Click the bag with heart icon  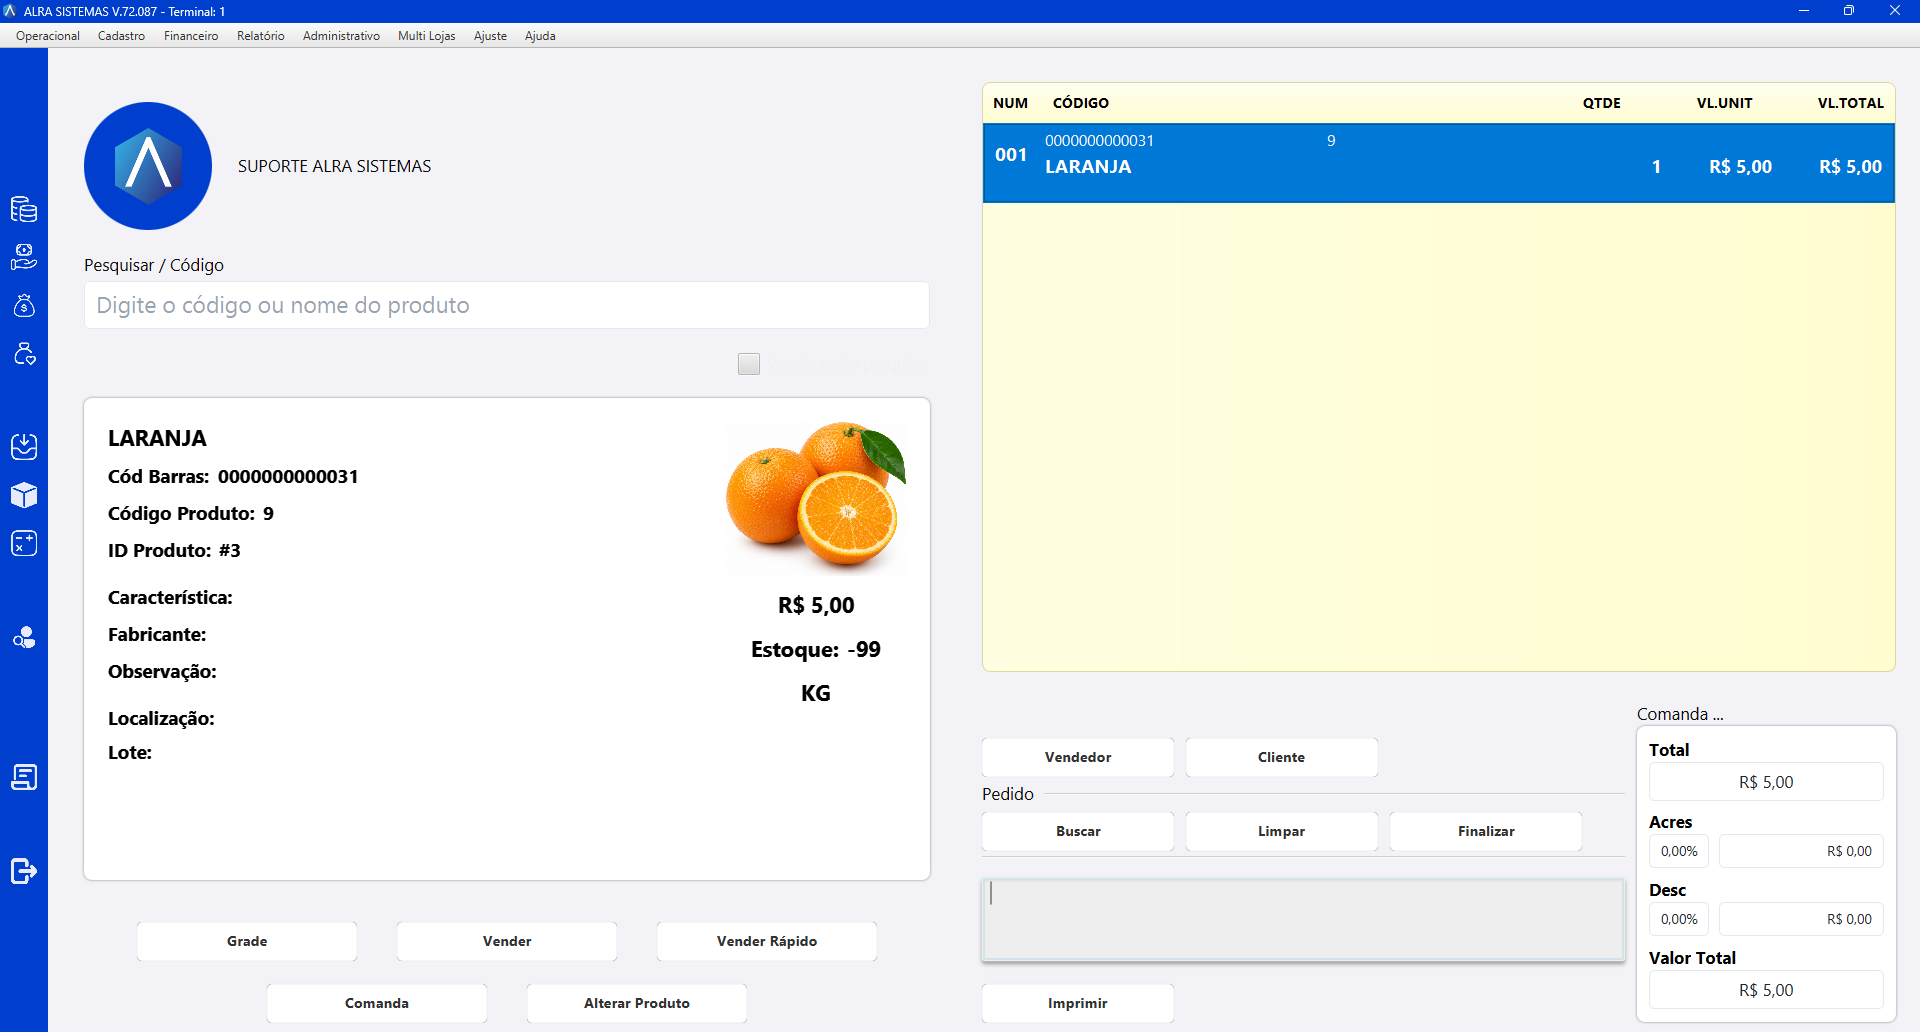click(24, 353)
